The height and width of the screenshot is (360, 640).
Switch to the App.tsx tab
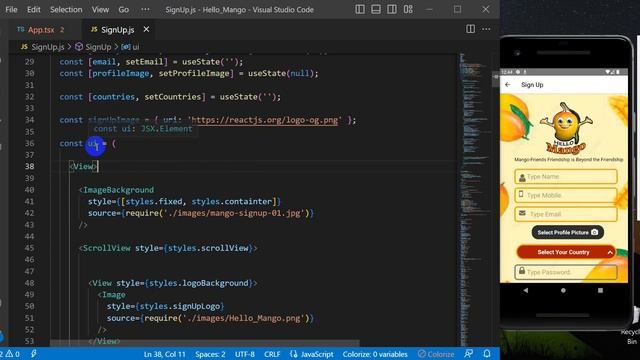41,30
